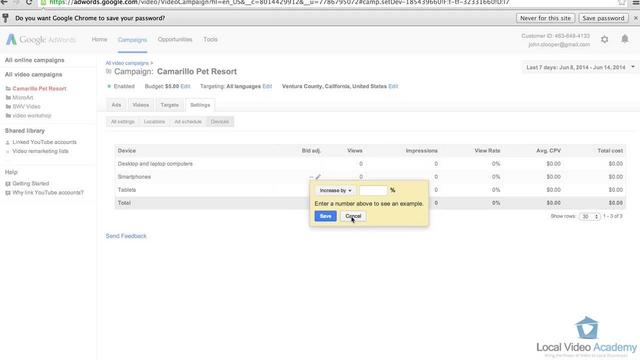Open the Locations sub-tab
Image resolution: width=640 pixels, height=360 pixels.
click(154, 122)
